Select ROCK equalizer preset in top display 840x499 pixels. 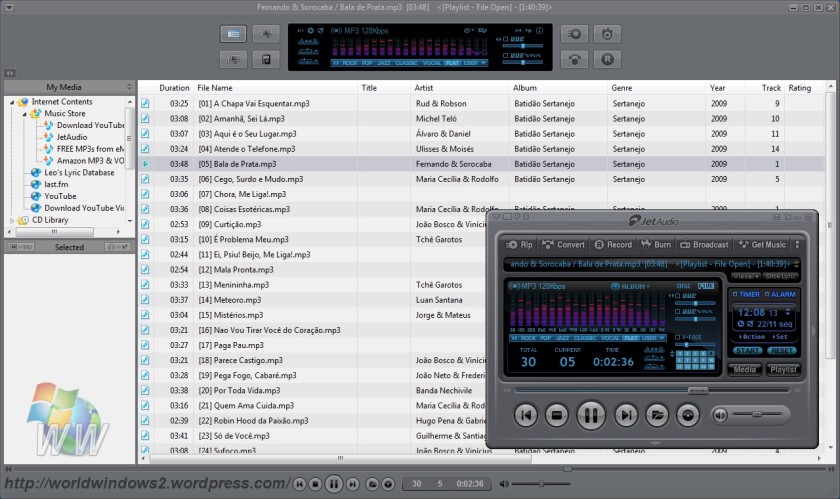(x=349, y=63)
